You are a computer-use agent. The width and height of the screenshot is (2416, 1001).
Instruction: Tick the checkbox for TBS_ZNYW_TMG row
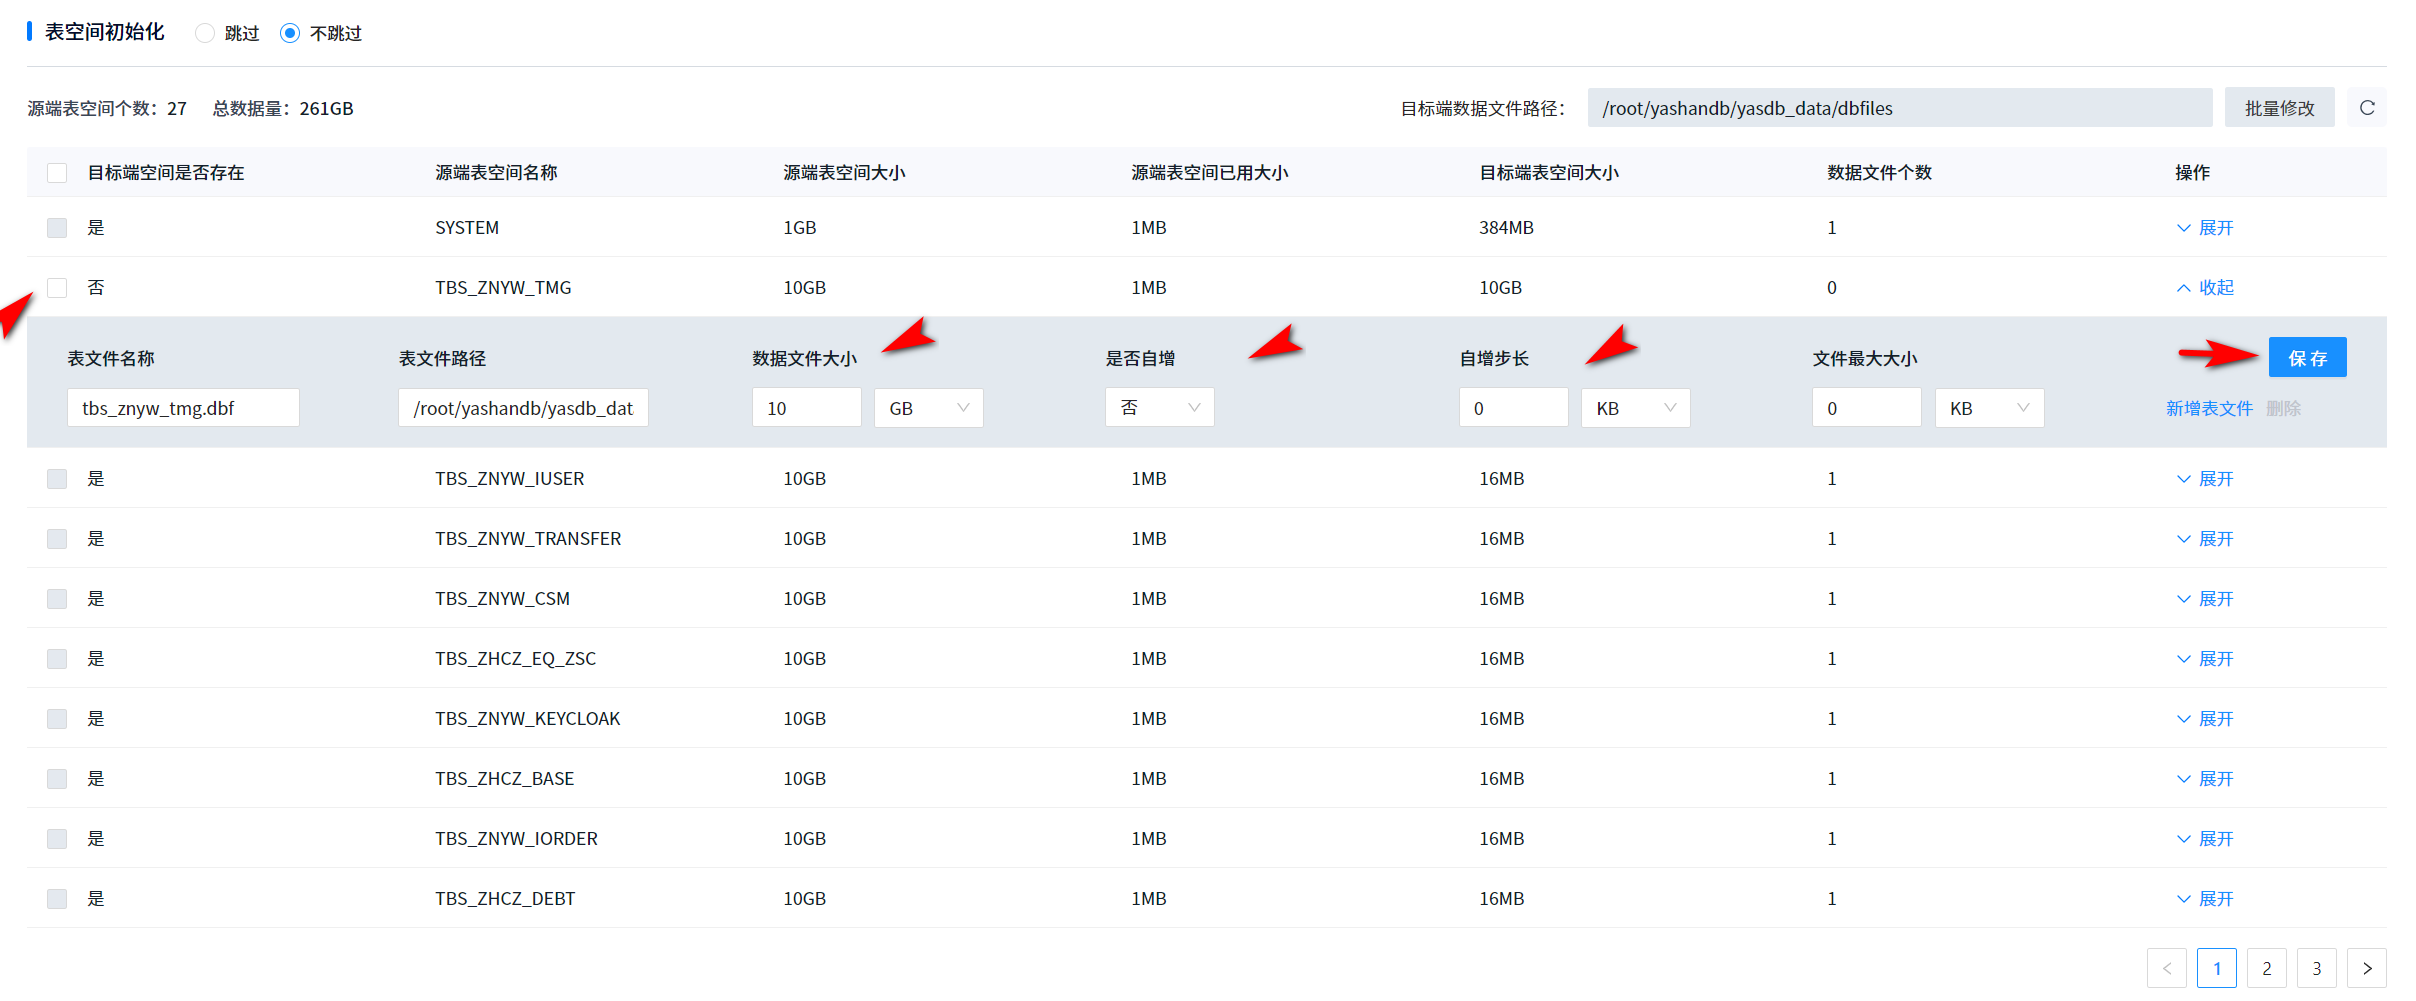click(57, 288)
